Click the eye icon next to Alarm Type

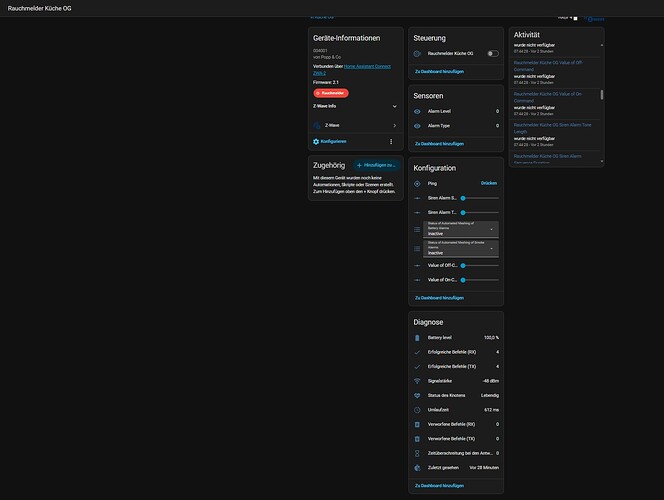pyautogui.click(x=417, y=126)
